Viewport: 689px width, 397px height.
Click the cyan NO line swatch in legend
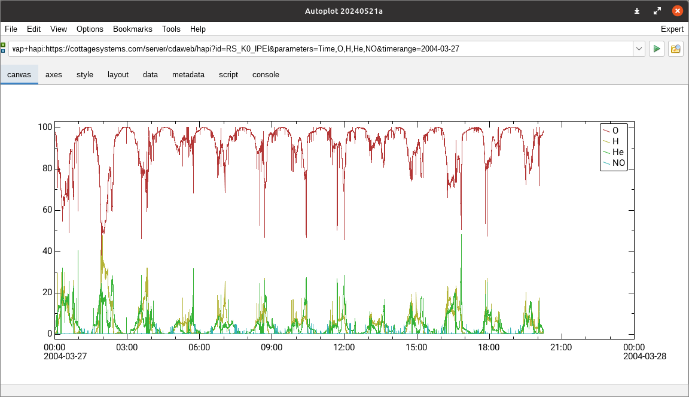[606, 163]
